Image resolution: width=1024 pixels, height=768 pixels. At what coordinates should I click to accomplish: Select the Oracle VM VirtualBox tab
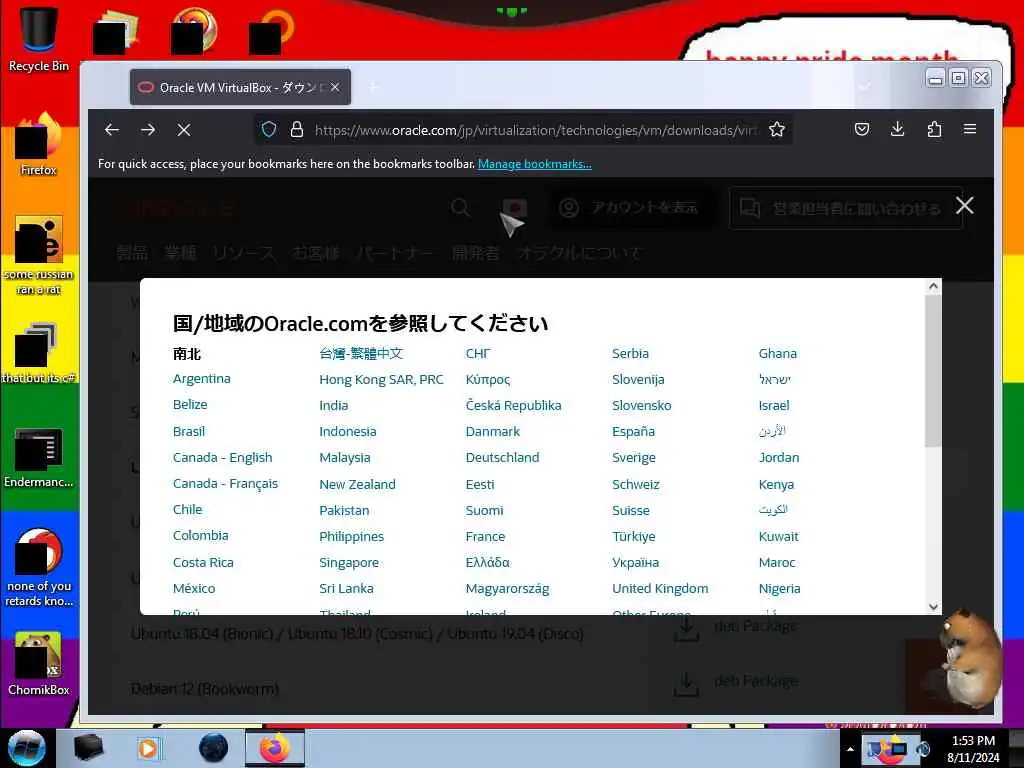pyautogui.click(x=240, y=87)
